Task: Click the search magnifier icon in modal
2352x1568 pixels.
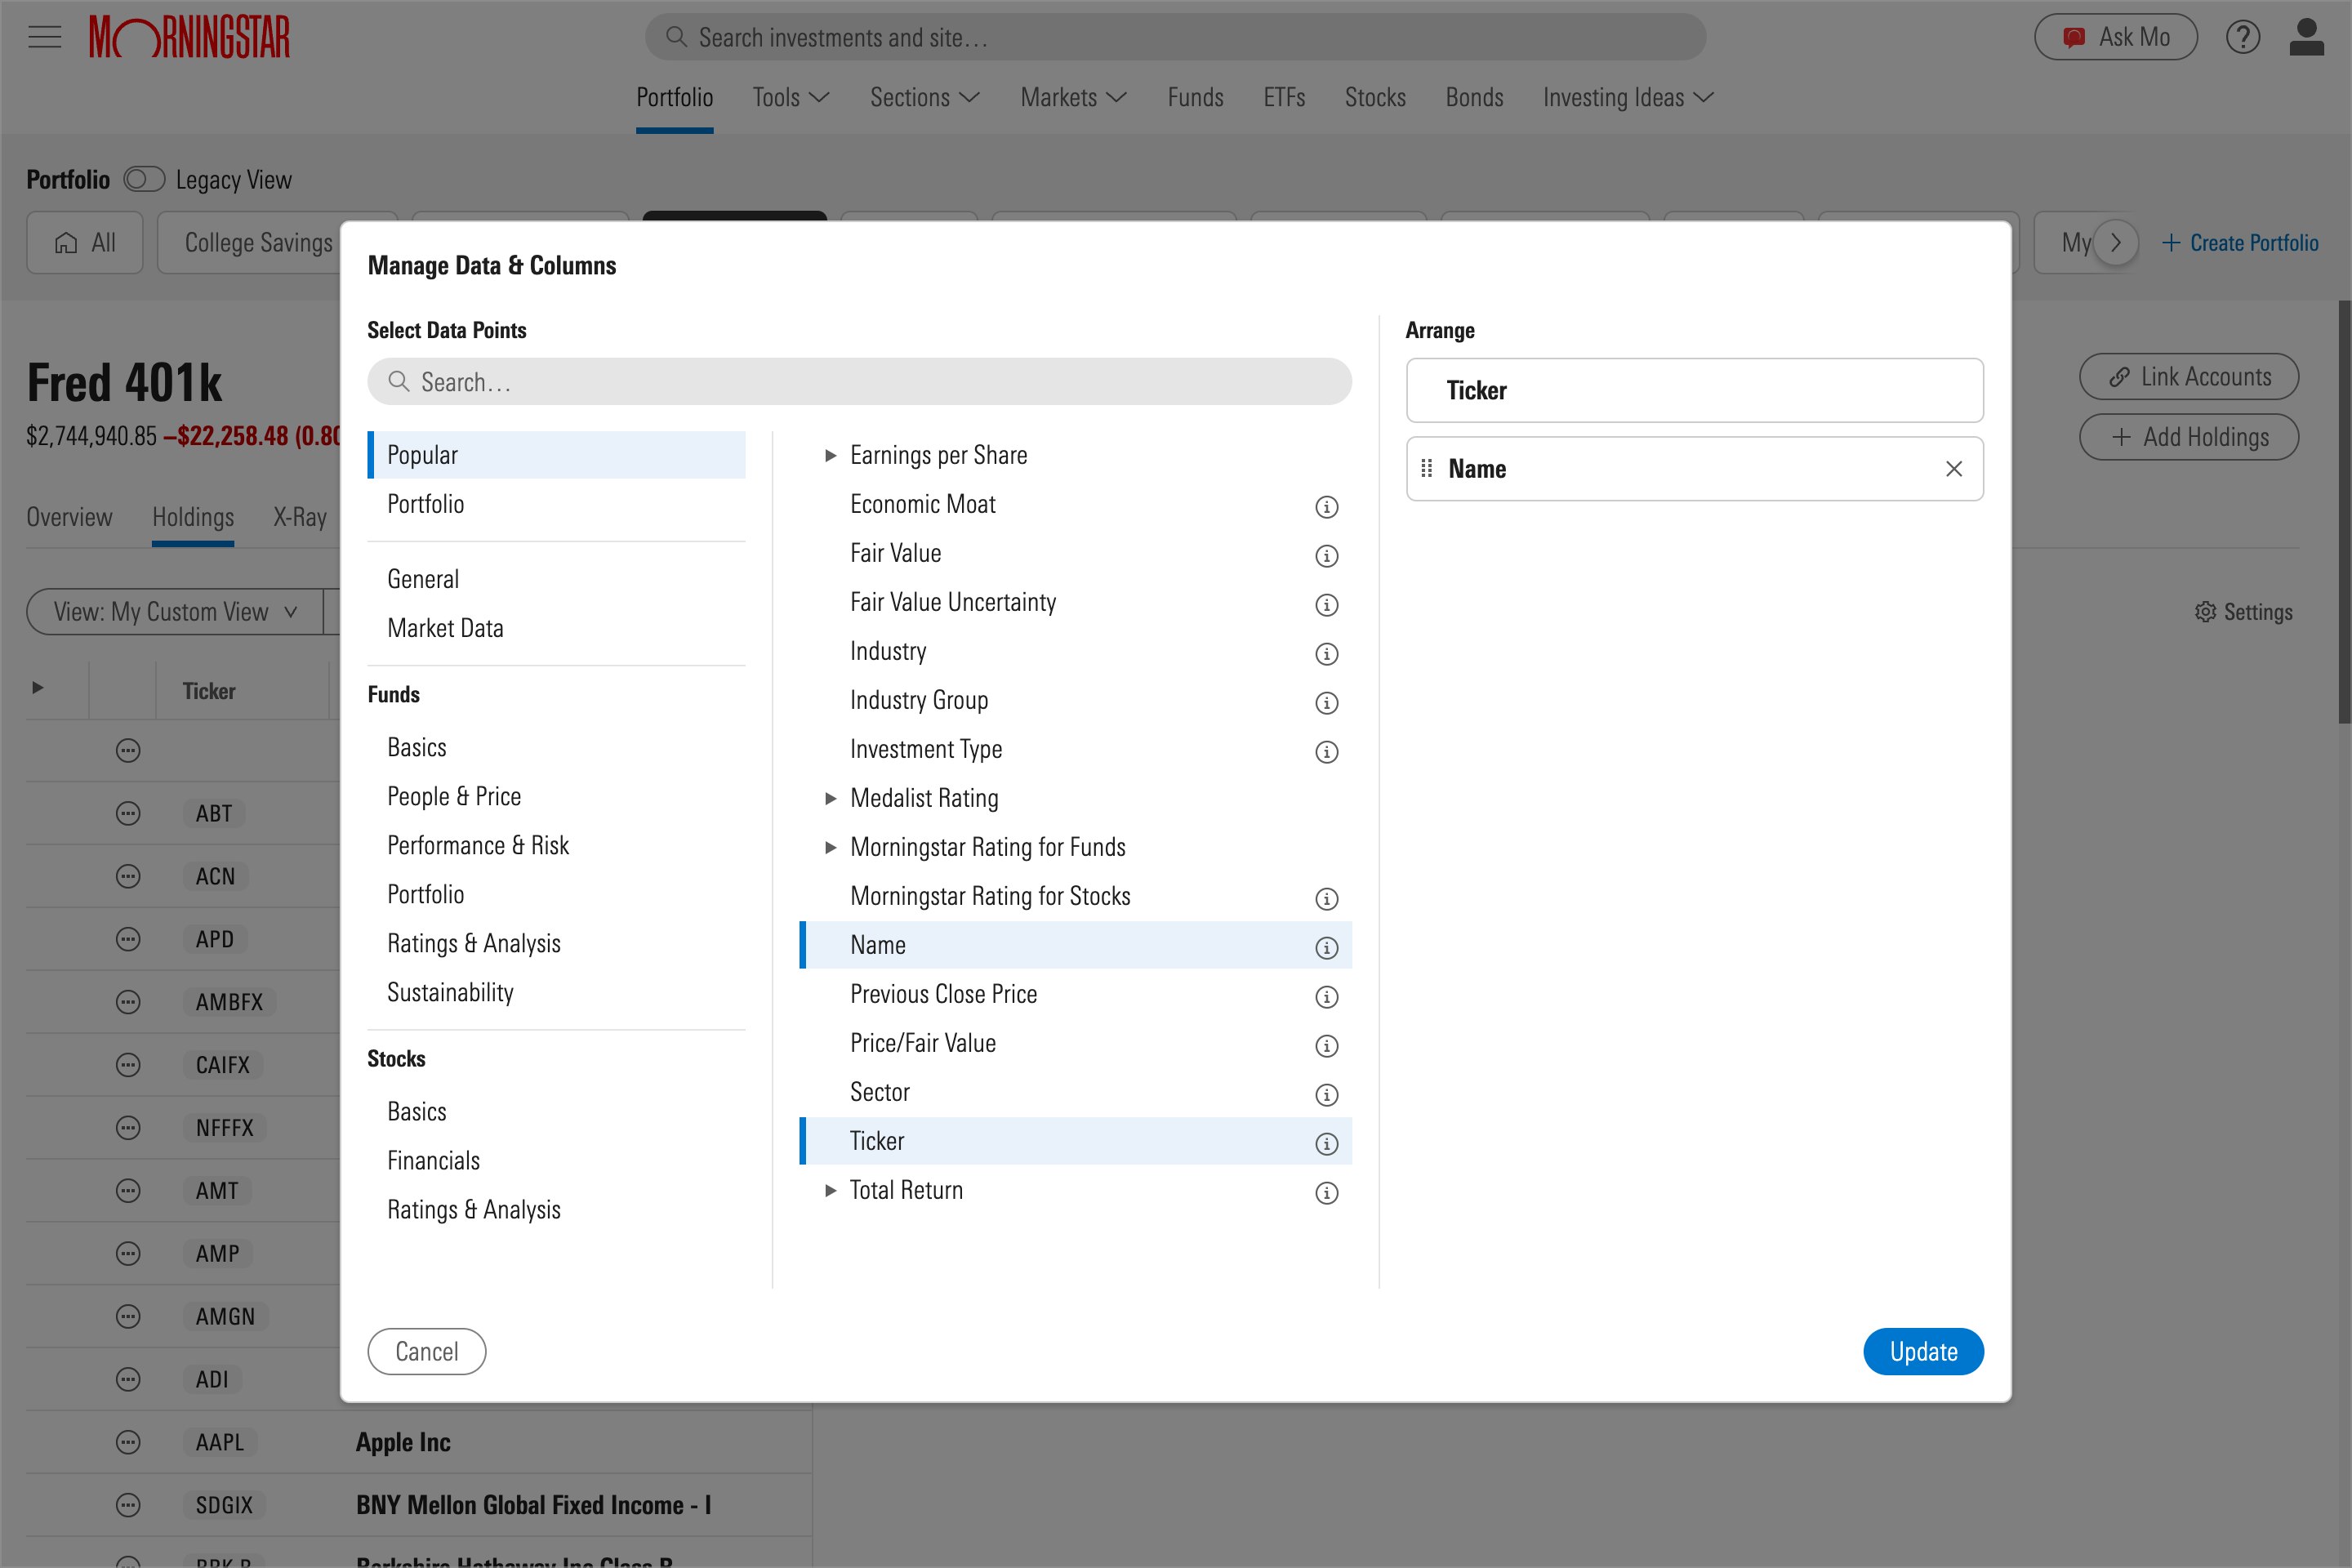Action: point(399,381)
